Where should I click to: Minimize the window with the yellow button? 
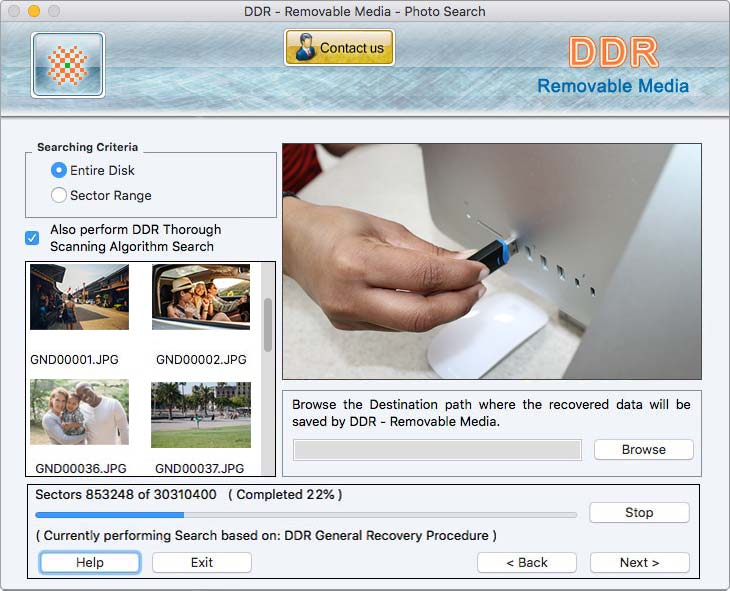pyautogui.click(x=34, y=11)
